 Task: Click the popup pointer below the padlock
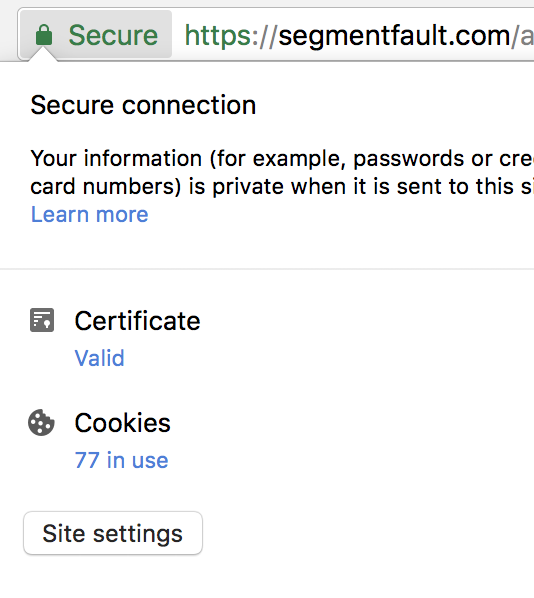click(43, 55)
